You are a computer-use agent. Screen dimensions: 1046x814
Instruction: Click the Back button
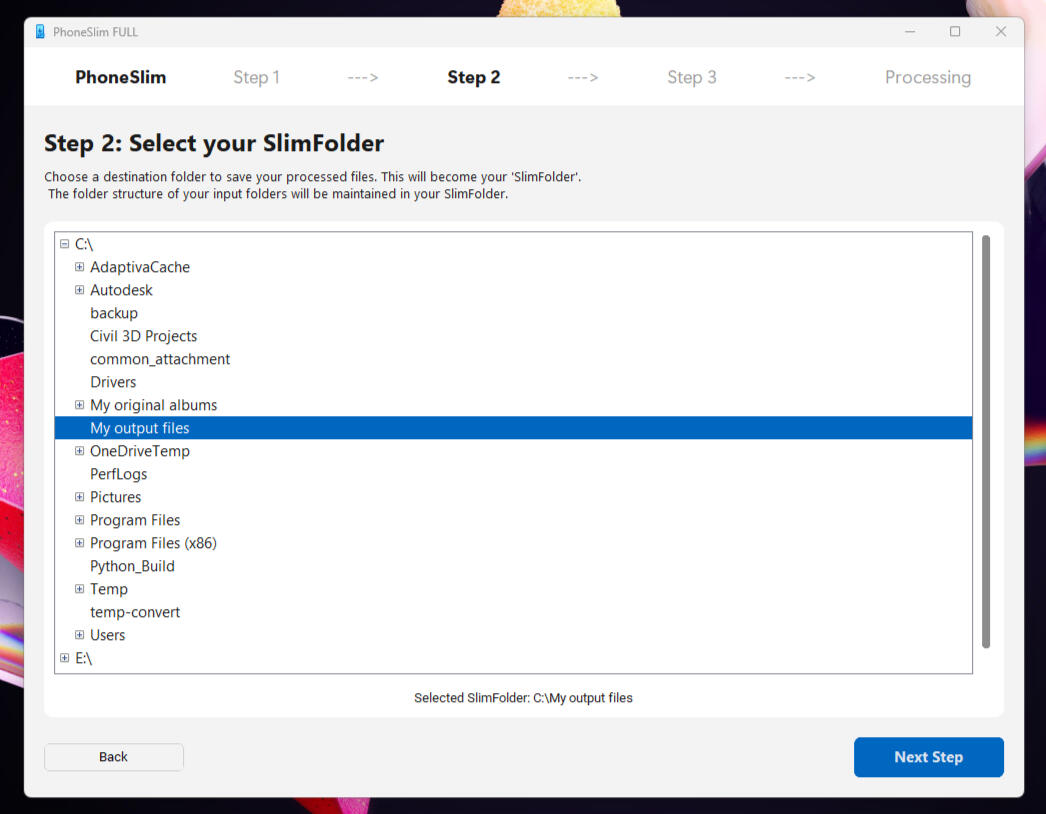114,757
